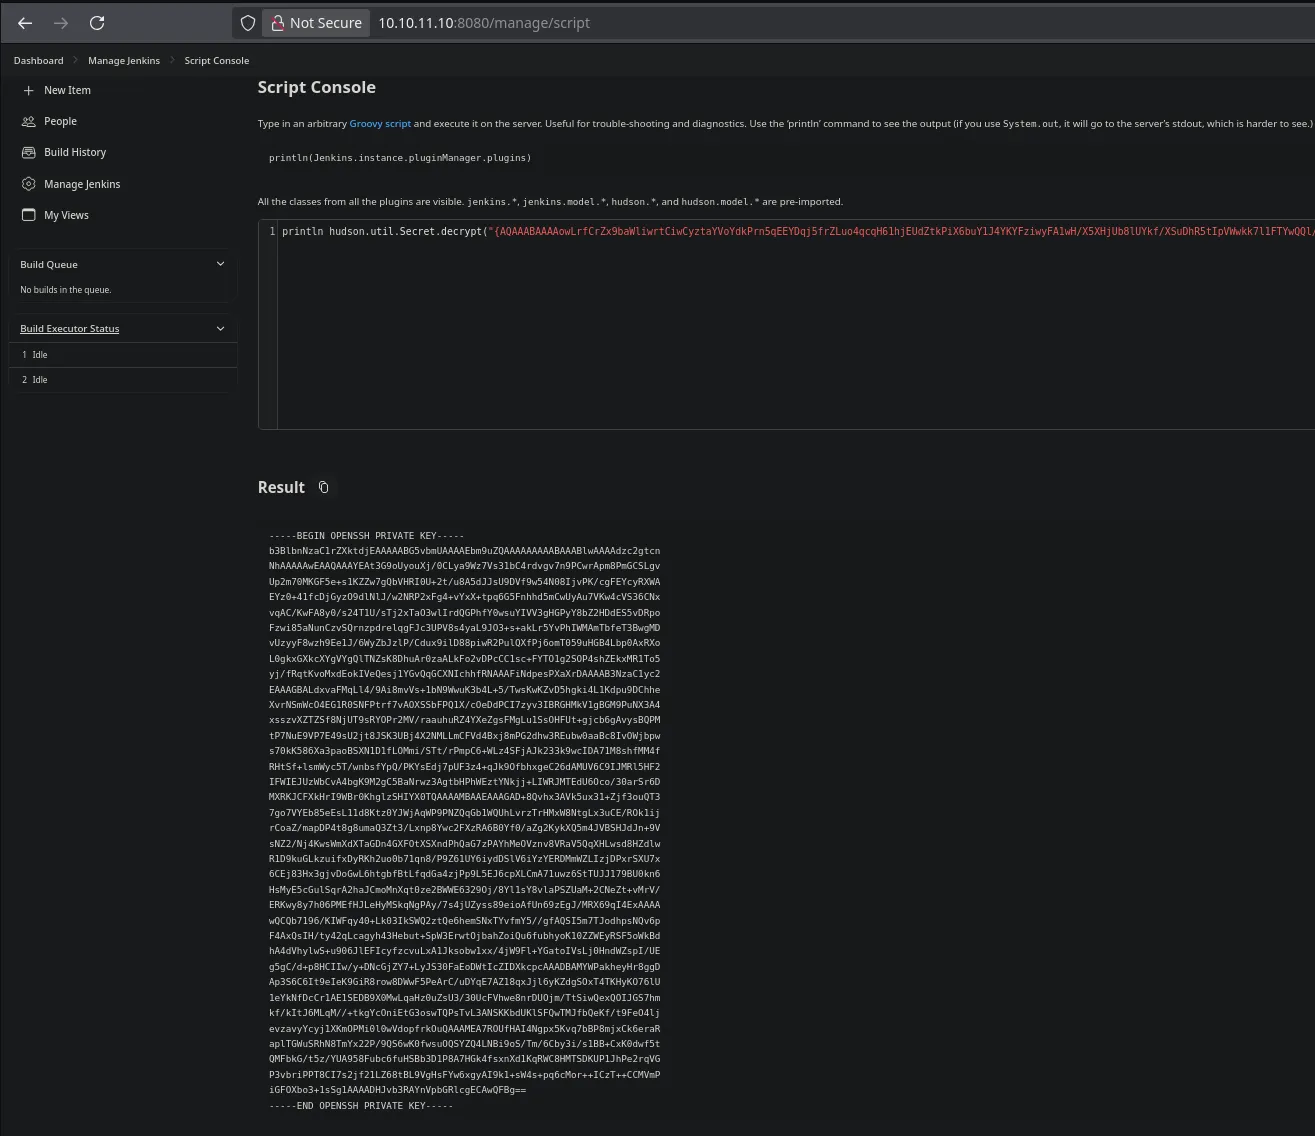The width and height of the screenshot is (1315, 1136).
Task: Collapse the Build Executor Status panel
Action: pyautogui.click(x=220, y=328)
